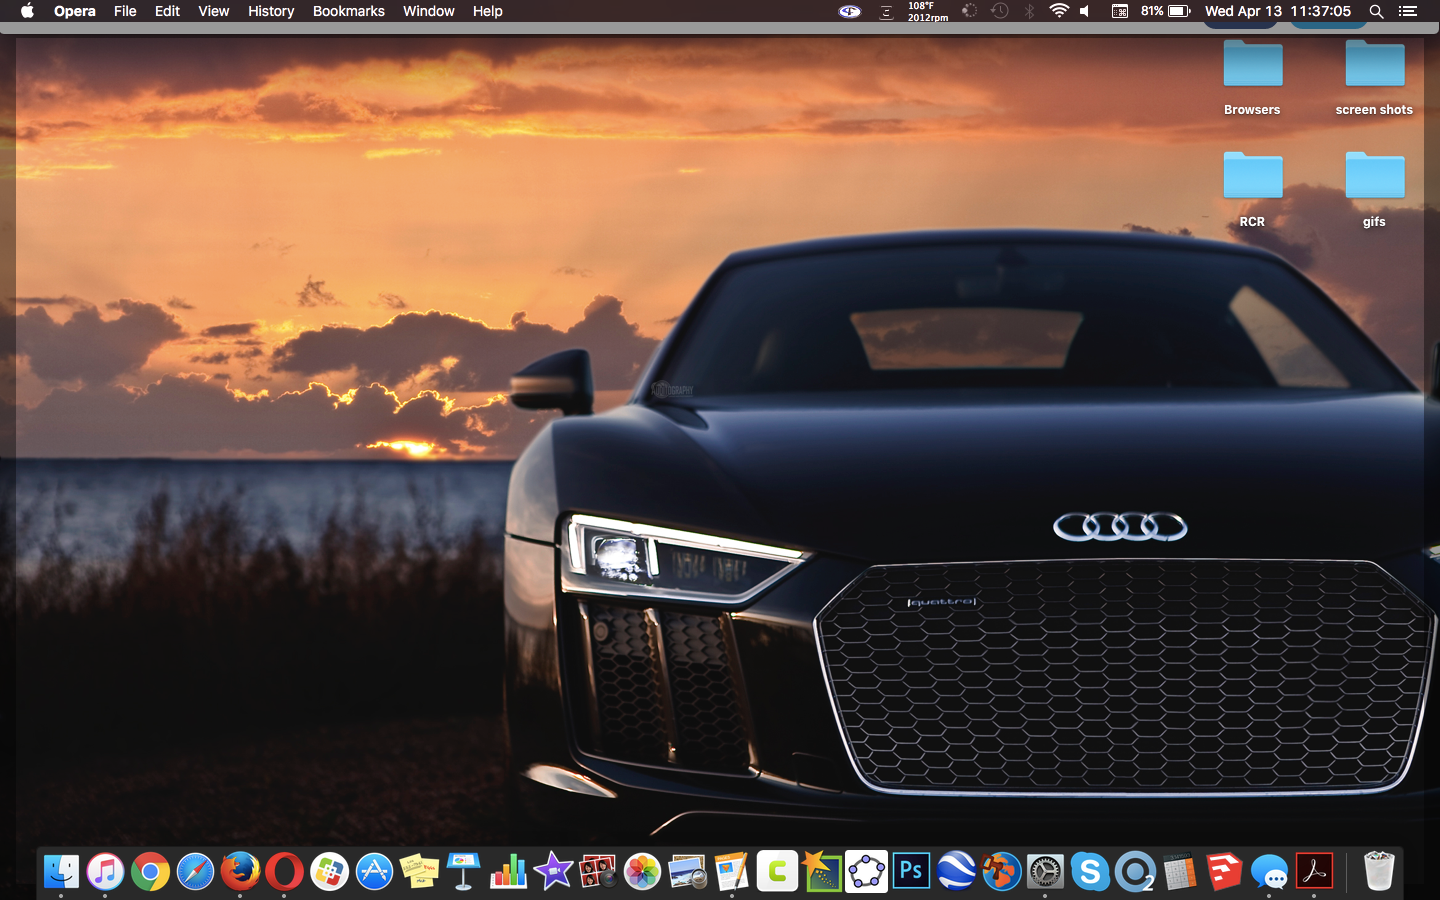
Task: Click the red Opera icon in dock
Action: (284, 872)
